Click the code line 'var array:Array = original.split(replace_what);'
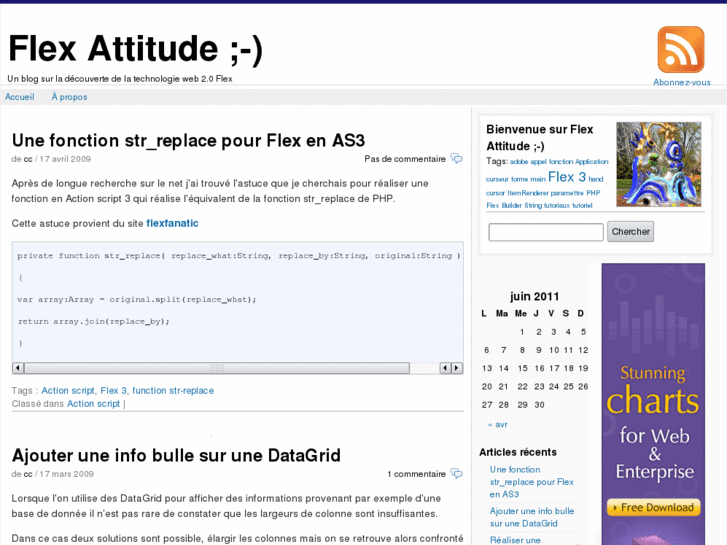Screen dimensions: 727x545 (x=137, y=299)
